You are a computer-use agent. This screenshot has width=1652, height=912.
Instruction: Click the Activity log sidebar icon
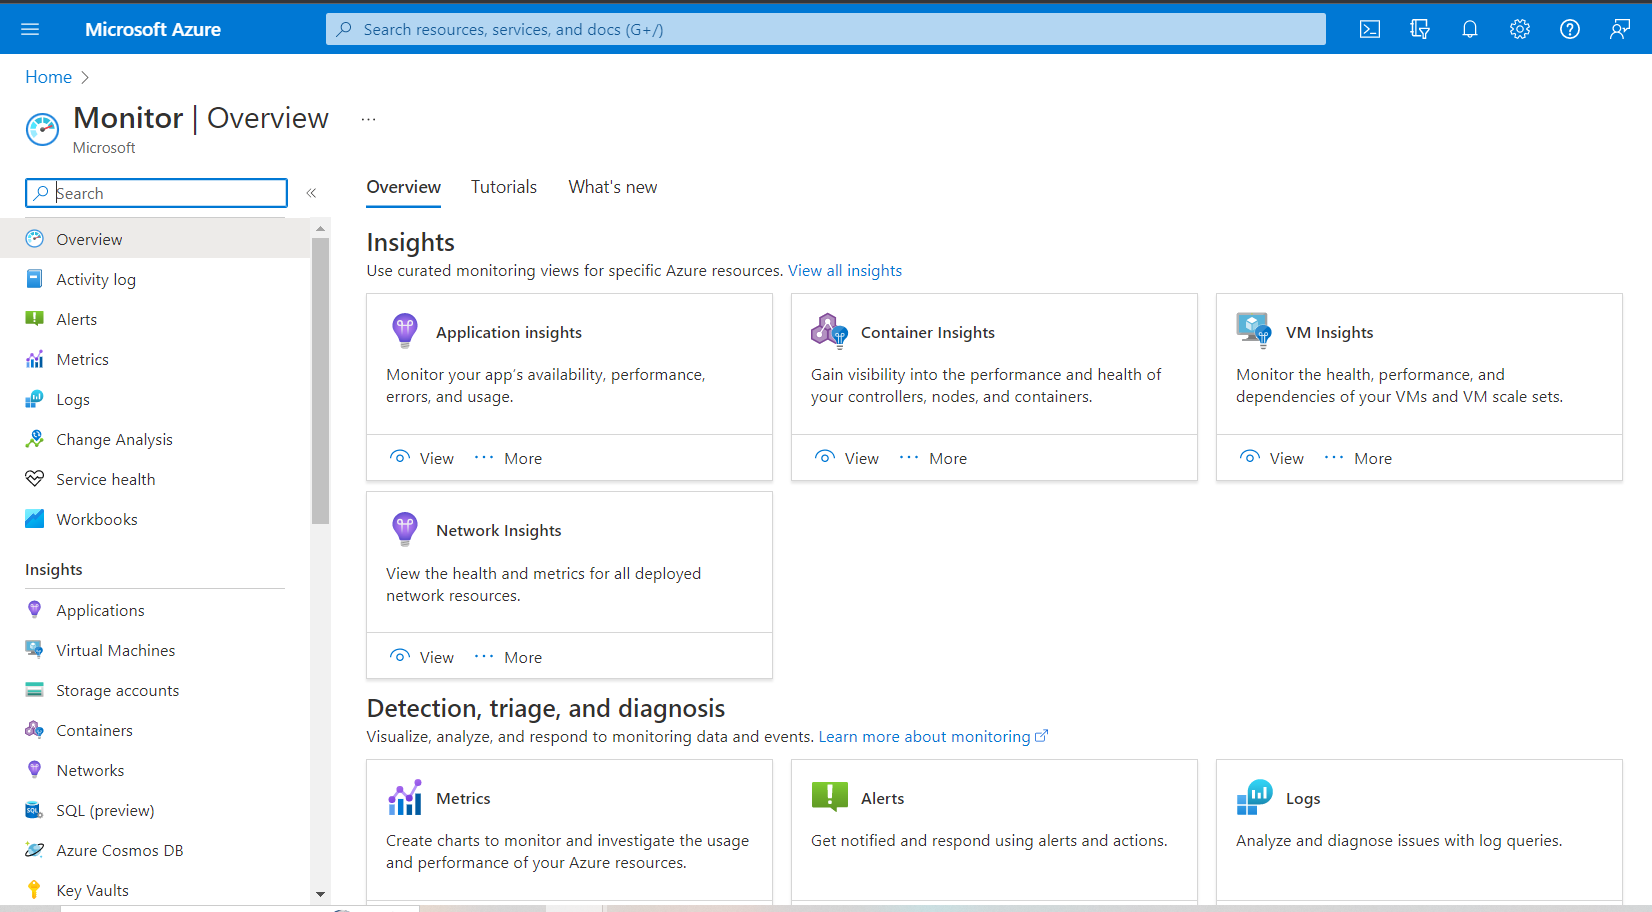[34, 279]
